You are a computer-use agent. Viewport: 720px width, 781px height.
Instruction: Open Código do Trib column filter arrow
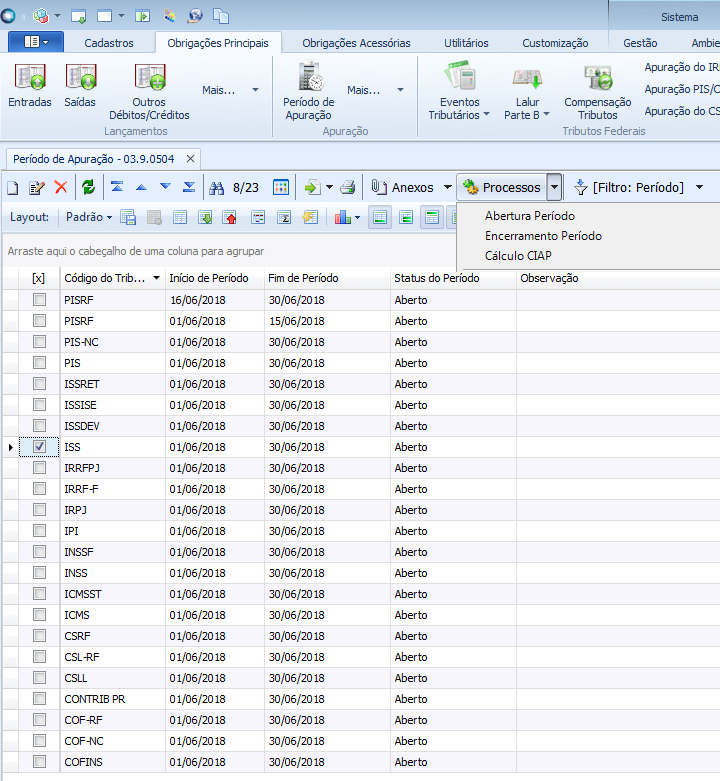tap(156, 278)
